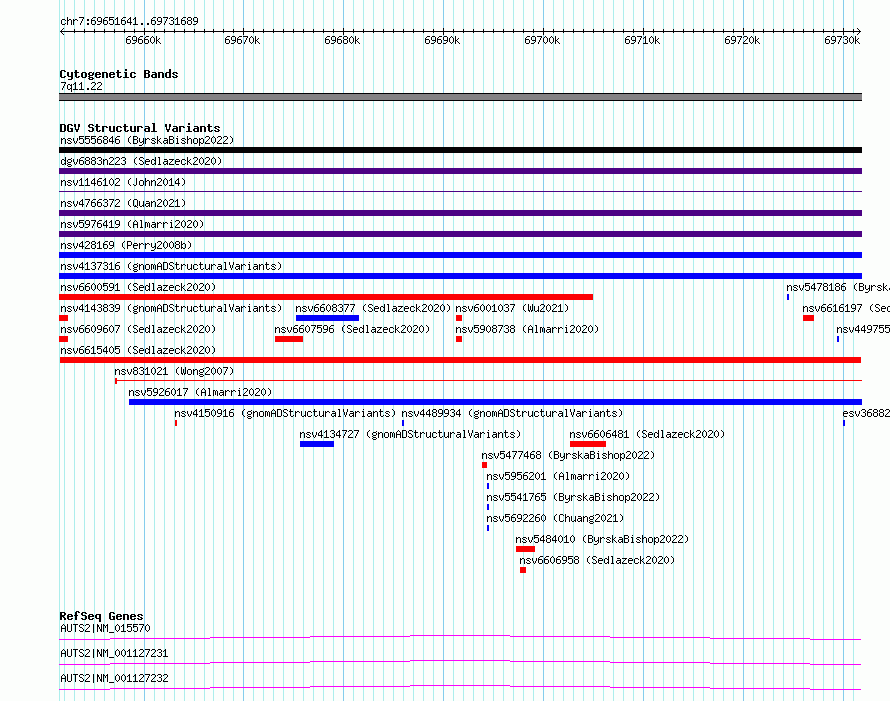Open nsv6606481 (Sedlazeck2020) label

647,434
